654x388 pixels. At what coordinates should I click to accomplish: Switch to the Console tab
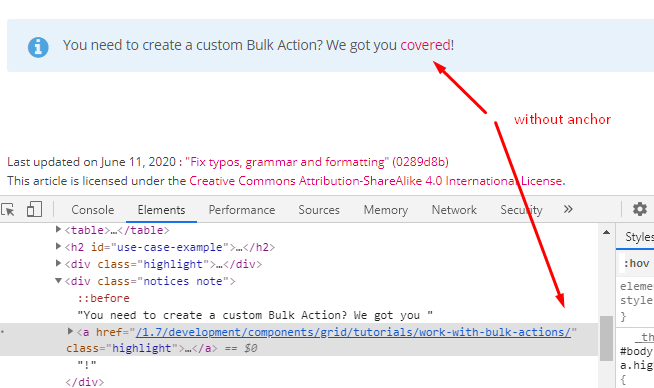pyautogui.click(x=93, y=210)
